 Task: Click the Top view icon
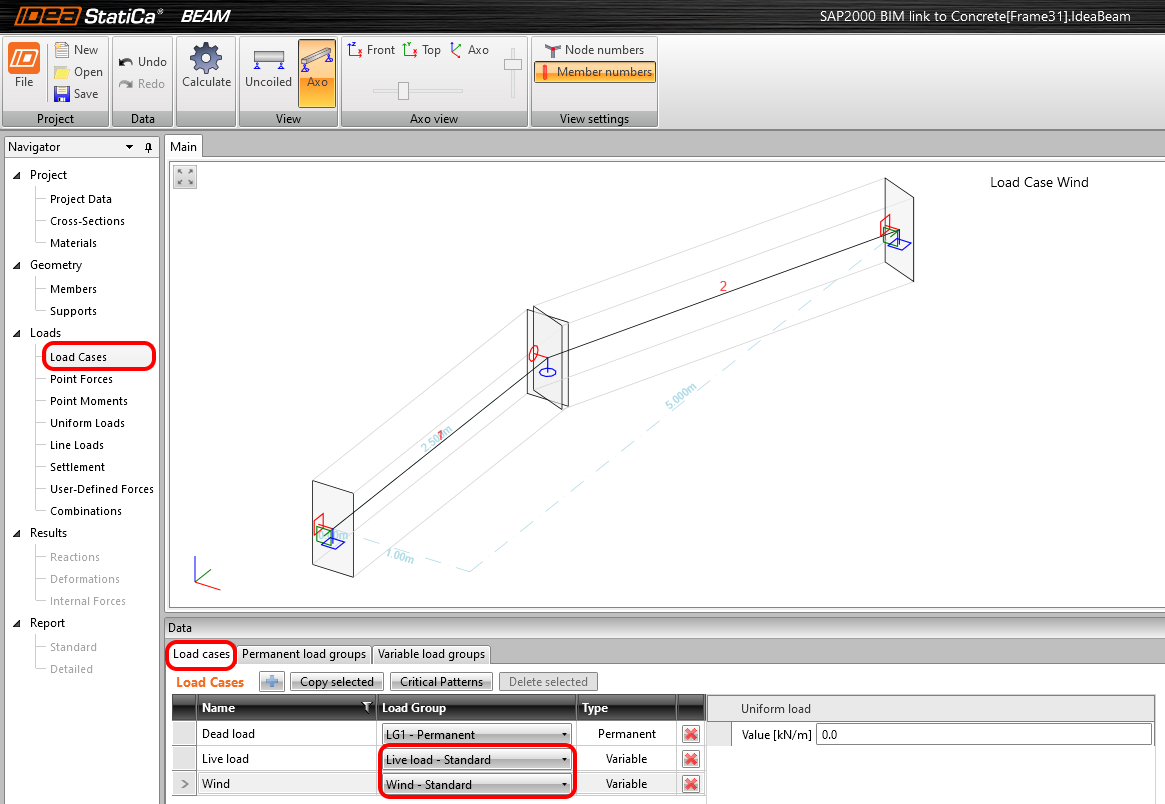[421, 49]
